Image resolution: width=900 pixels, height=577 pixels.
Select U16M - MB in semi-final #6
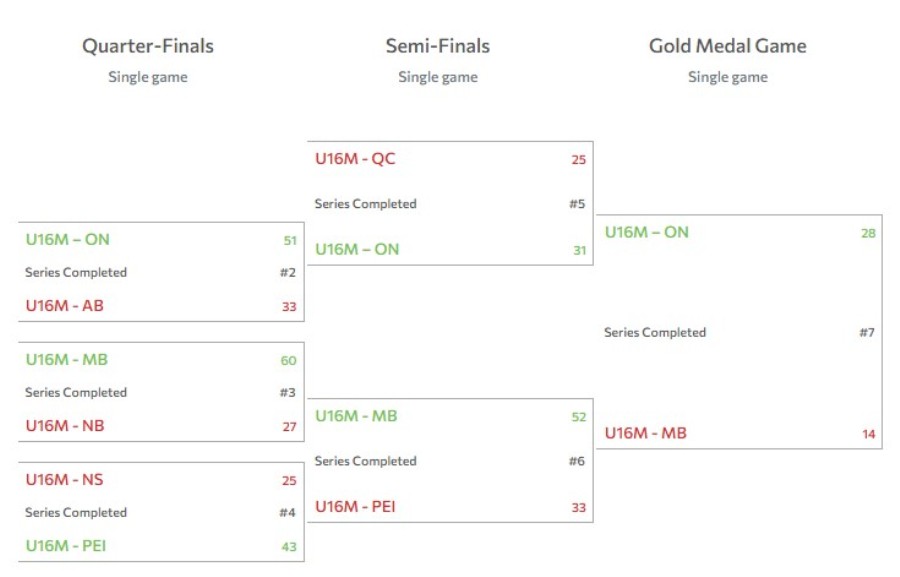pos(356,416)
